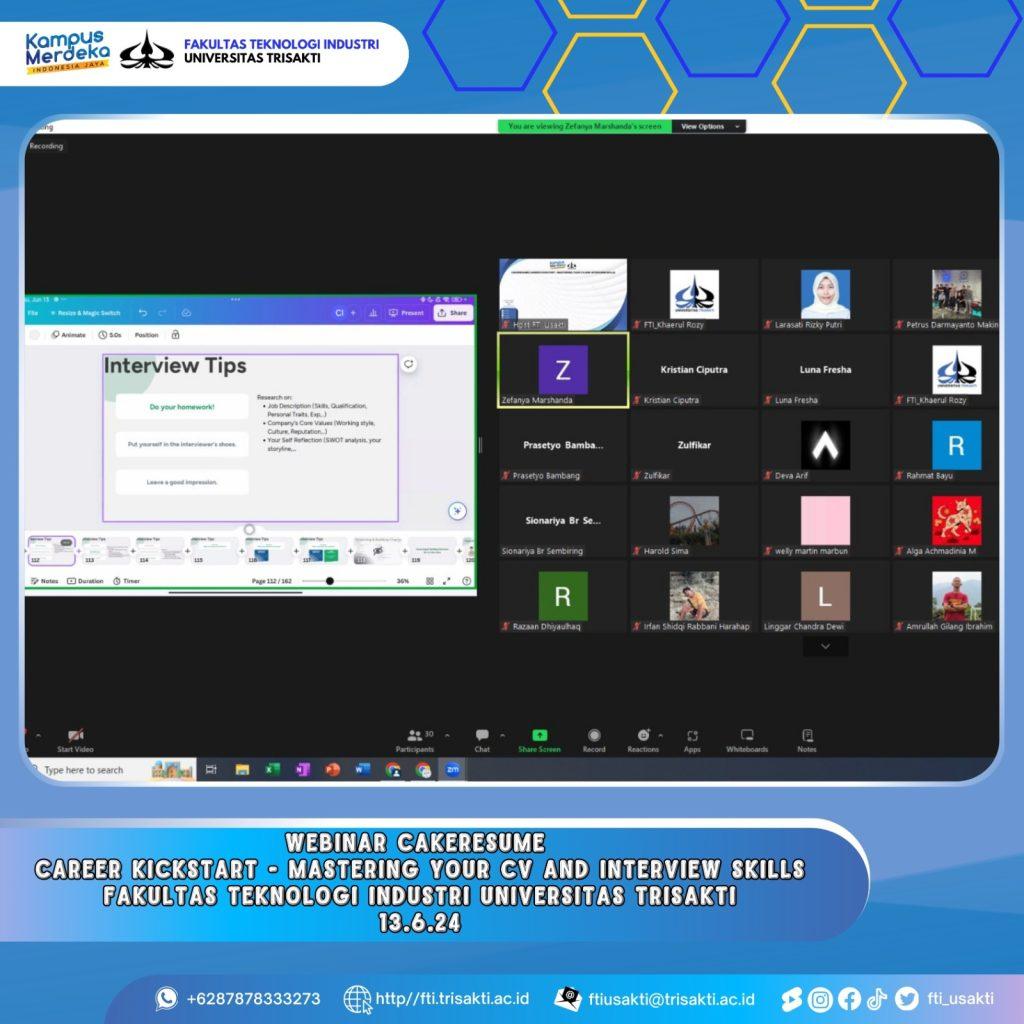Open the File menu in Canva
This screenshot has width=1024, height=1024.
[x=33, y=313]
